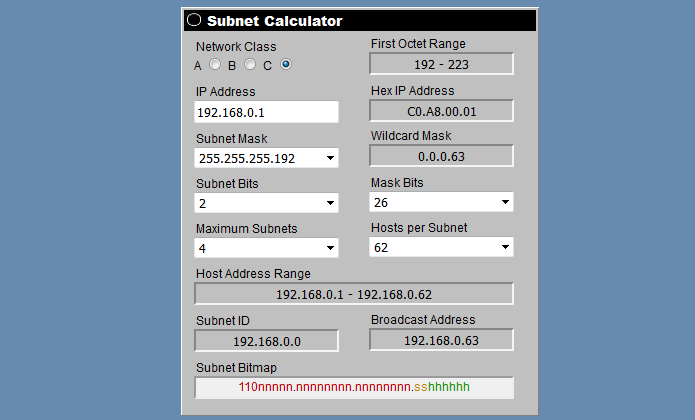Screen dimensions: 695x420
Task: Open the Maximum Subnets dropdown
Action: pyautogui.click(x=266, y=248)
